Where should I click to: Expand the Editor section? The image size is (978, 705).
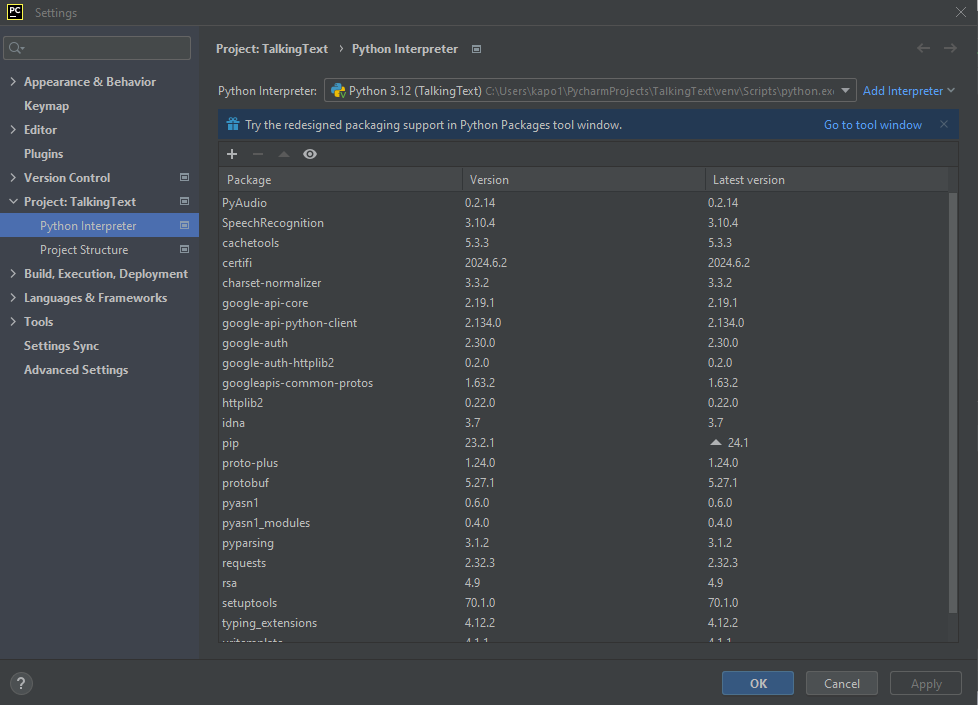[x=13, y=129]
